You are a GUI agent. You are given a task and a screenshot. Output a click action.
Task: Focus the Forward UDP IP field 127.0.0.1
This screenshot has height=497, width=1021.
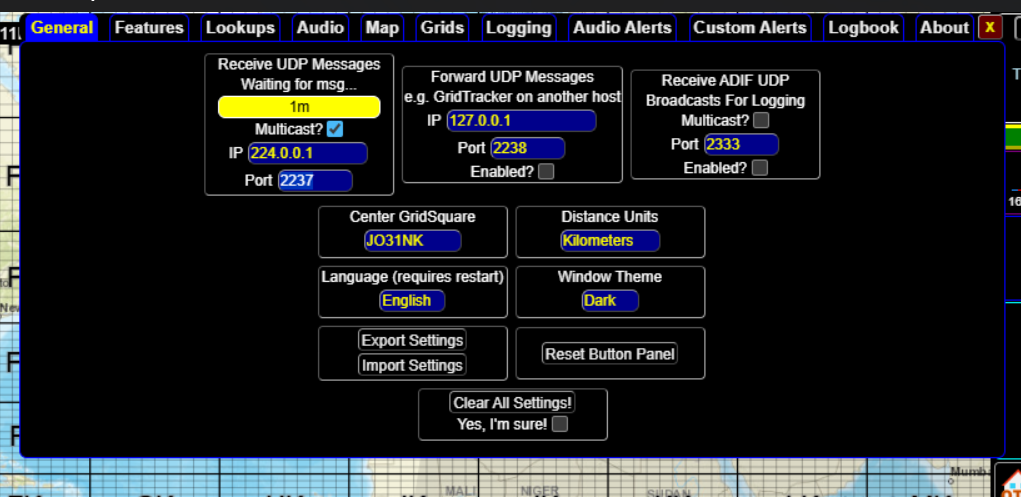coord(521,121)
